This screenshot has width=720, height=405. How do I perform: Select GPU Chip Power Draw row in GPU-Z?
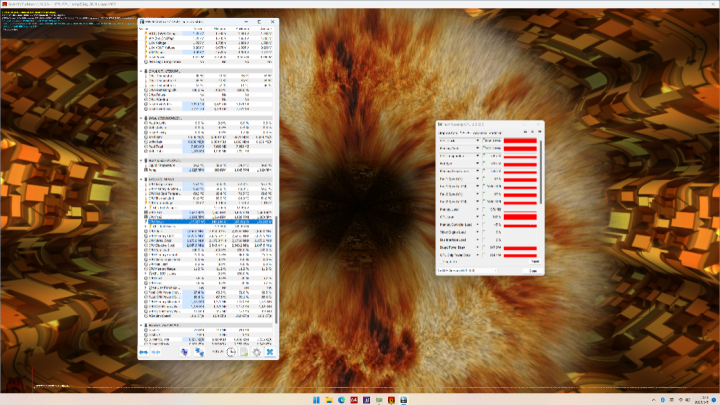coord(488,255)
